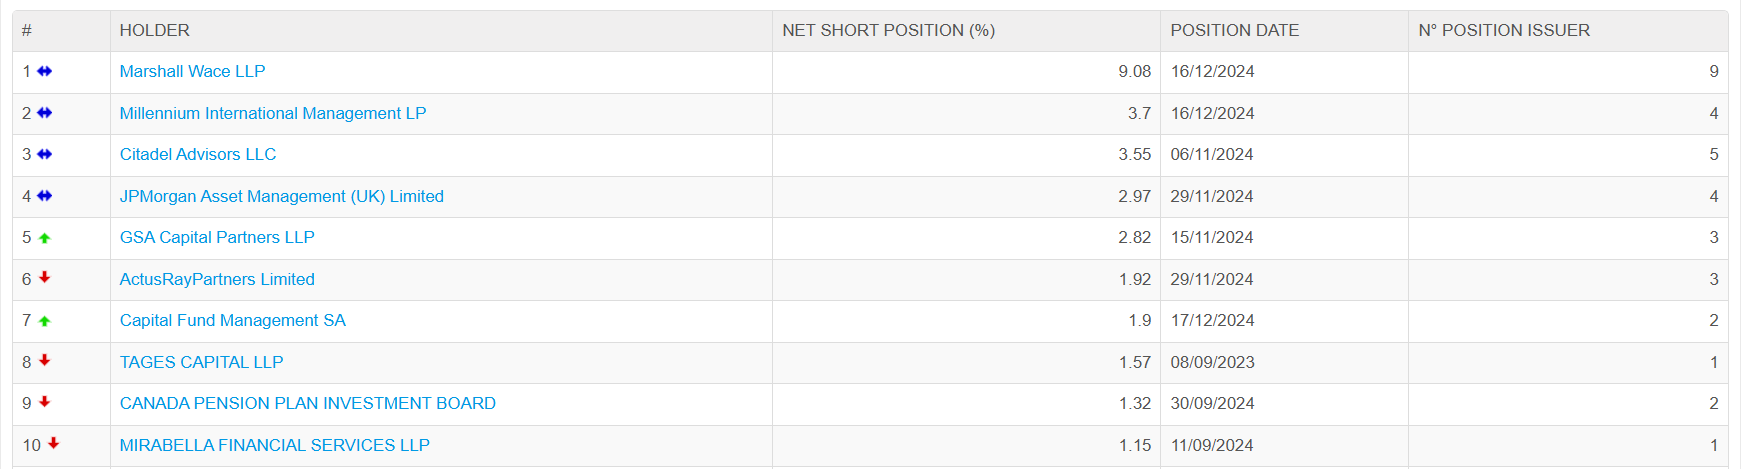Image resolution: width=1751 pixels, height=469 pixels.
Task: Click the ActusRayPartners Limited holder link
Action: pyautogui.click(x=217, y=279)
